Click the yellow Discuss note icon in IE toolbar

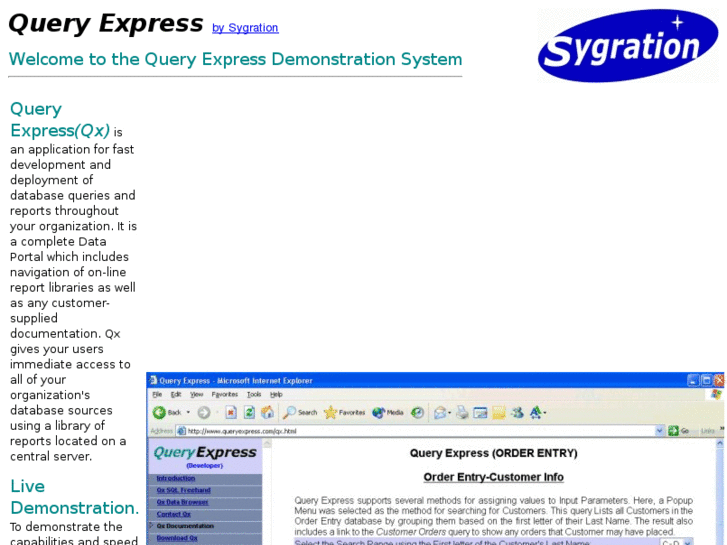click(499, 412)
